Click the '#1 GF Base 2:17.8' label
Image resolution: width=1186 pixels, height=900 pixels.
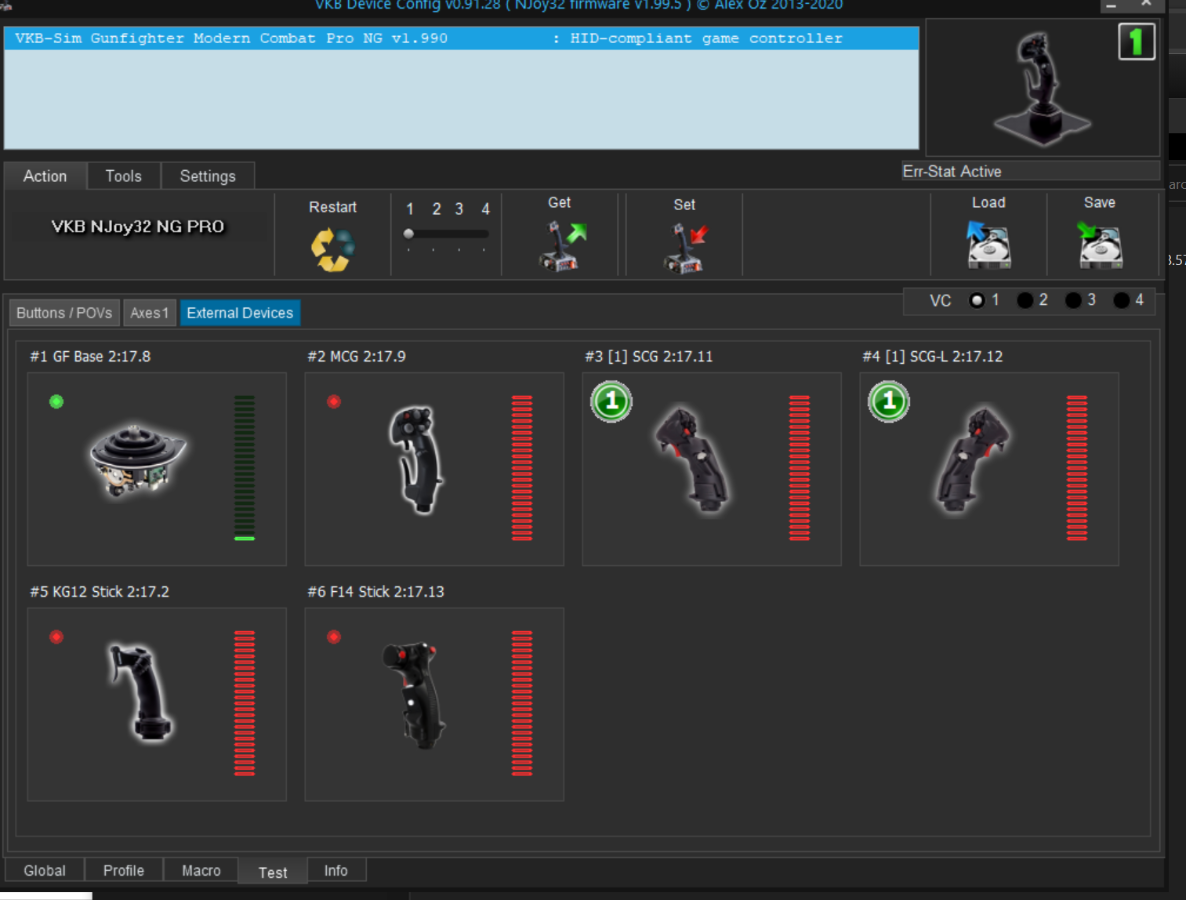(90, 356)
